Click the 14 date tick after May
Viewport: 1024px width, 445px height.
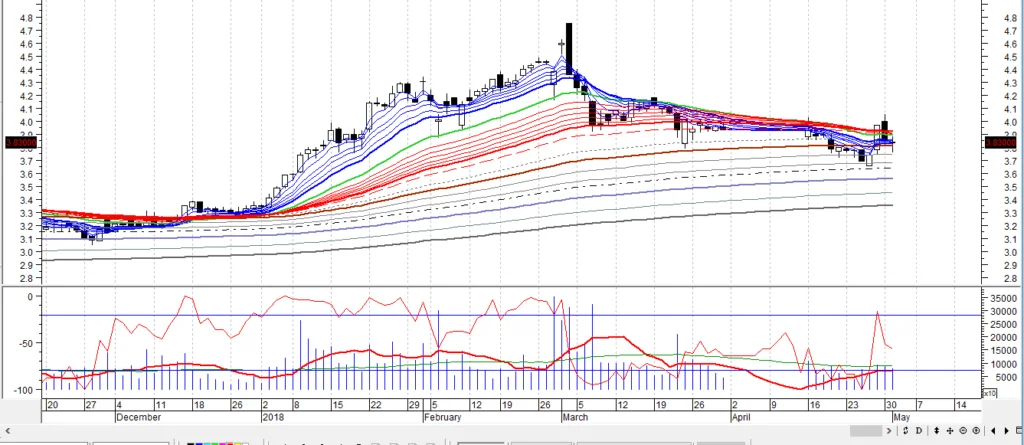(960, 405)
